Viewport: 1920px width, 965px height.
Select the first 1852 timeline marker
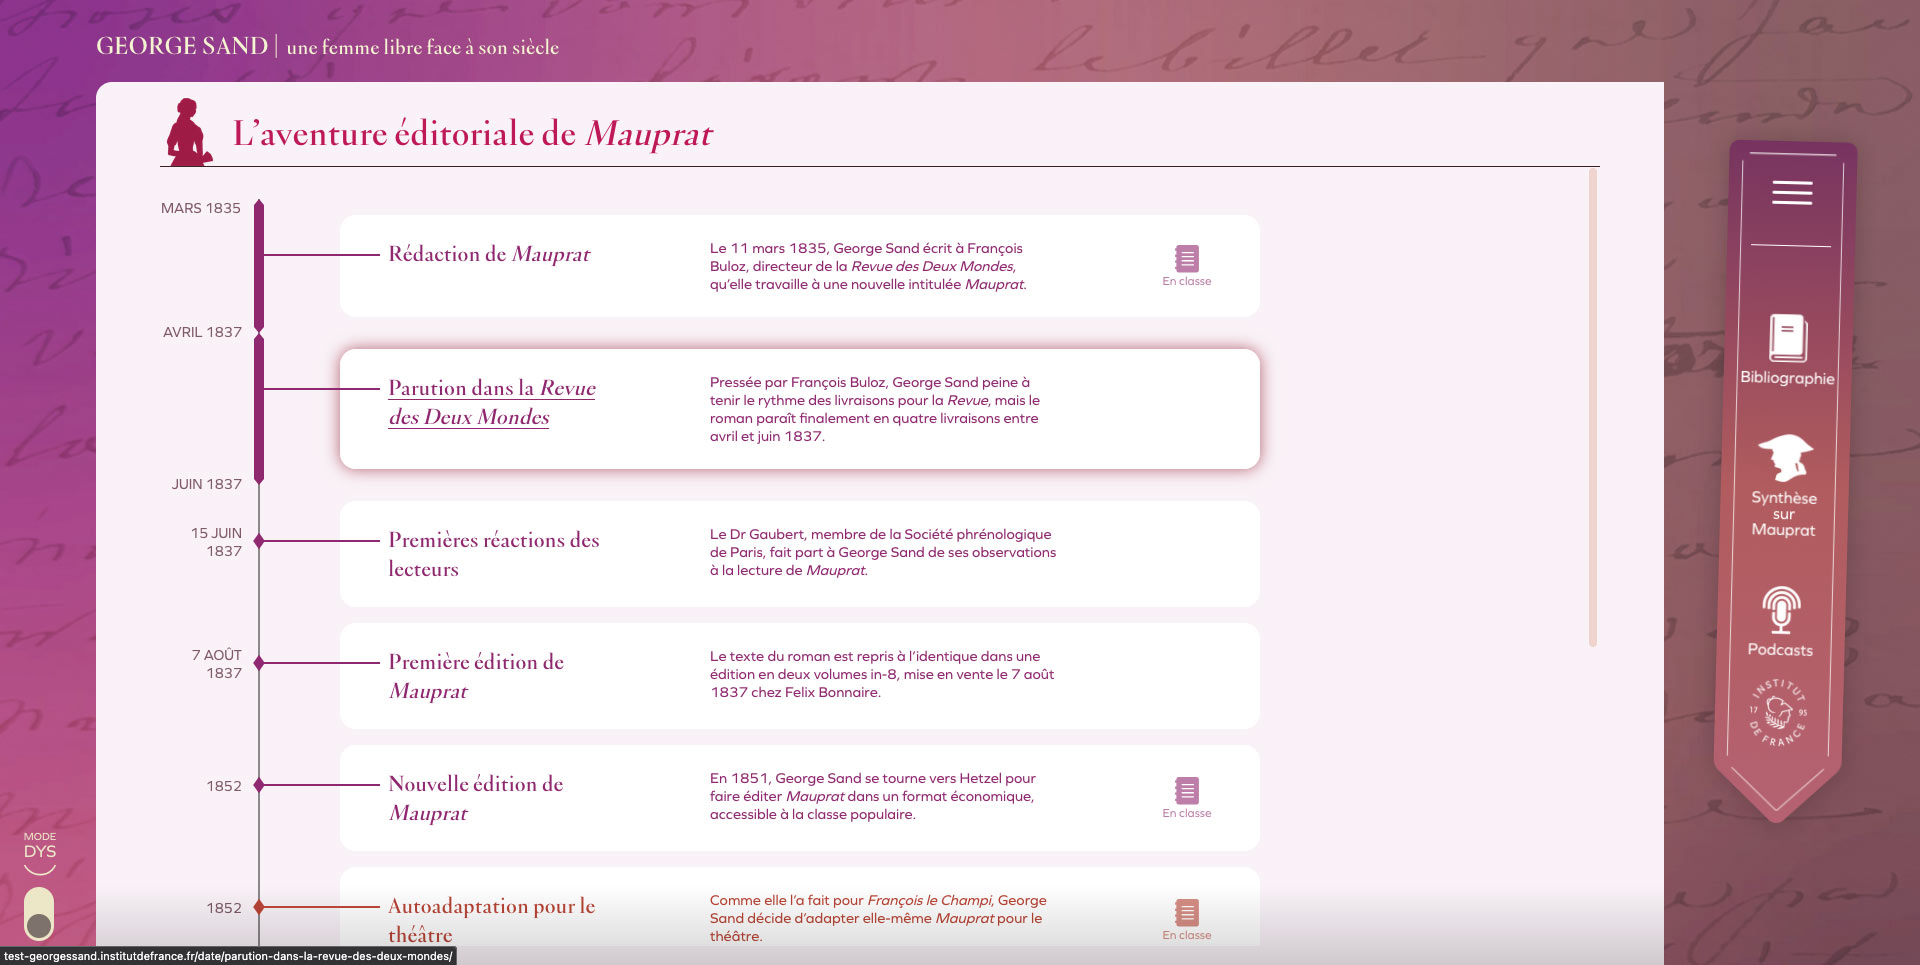(x=259, y=785)
